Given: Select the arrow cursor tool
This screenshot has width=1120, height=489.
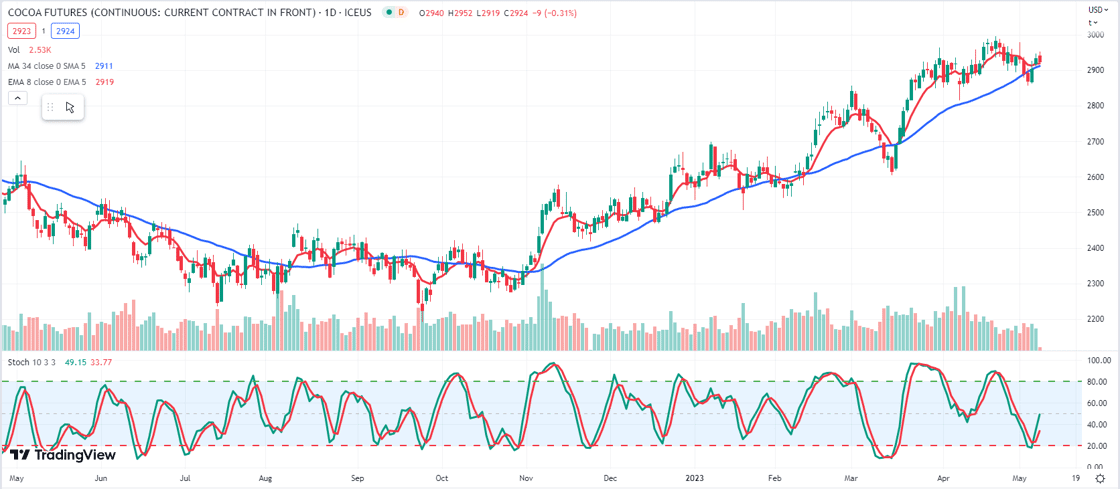Looking at the screenshot, I should [70, 107].
